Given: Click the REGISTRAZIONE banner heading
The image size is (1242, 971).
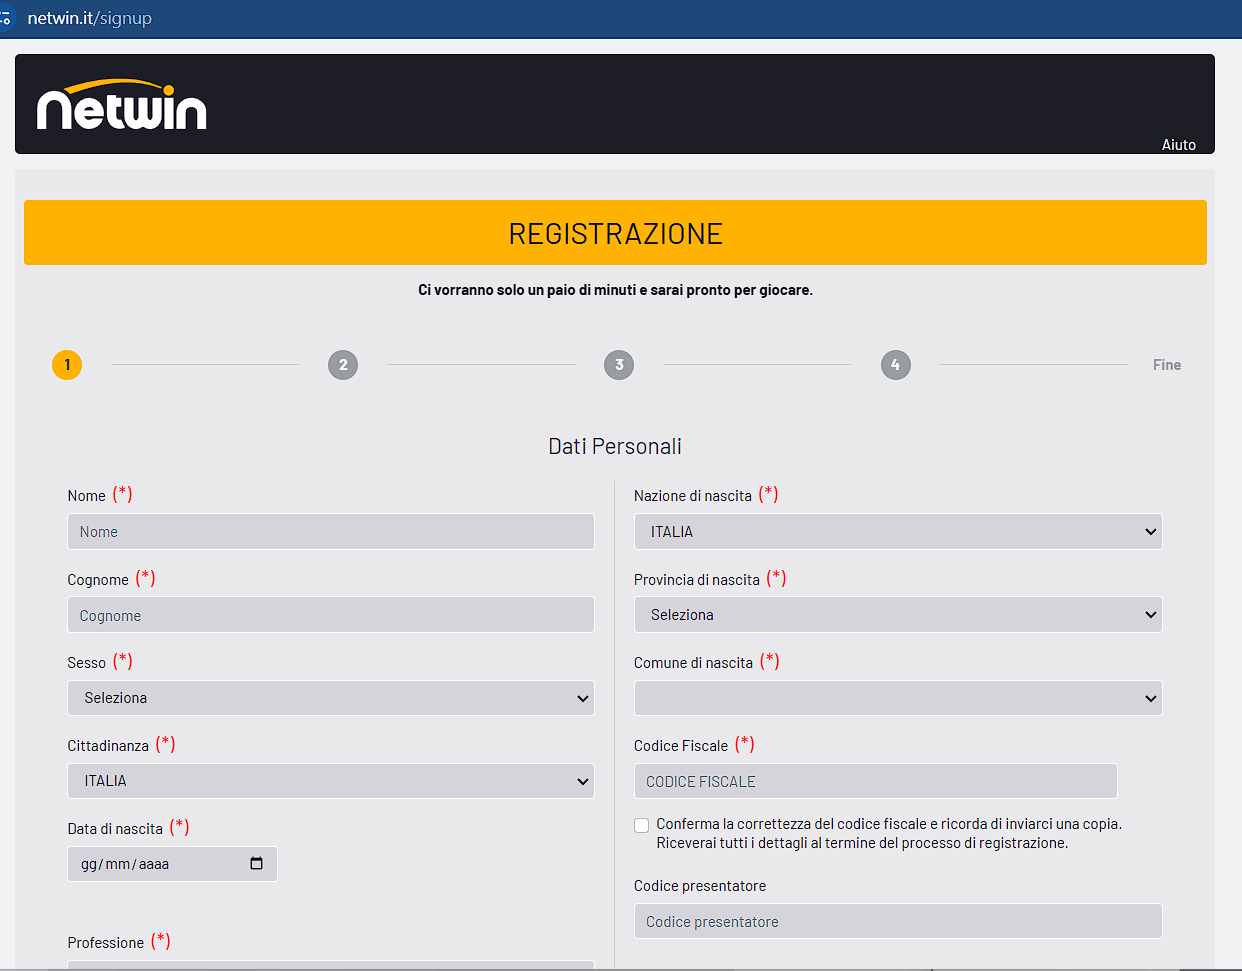Looking at the screenshot, I should tap(615, 233).
